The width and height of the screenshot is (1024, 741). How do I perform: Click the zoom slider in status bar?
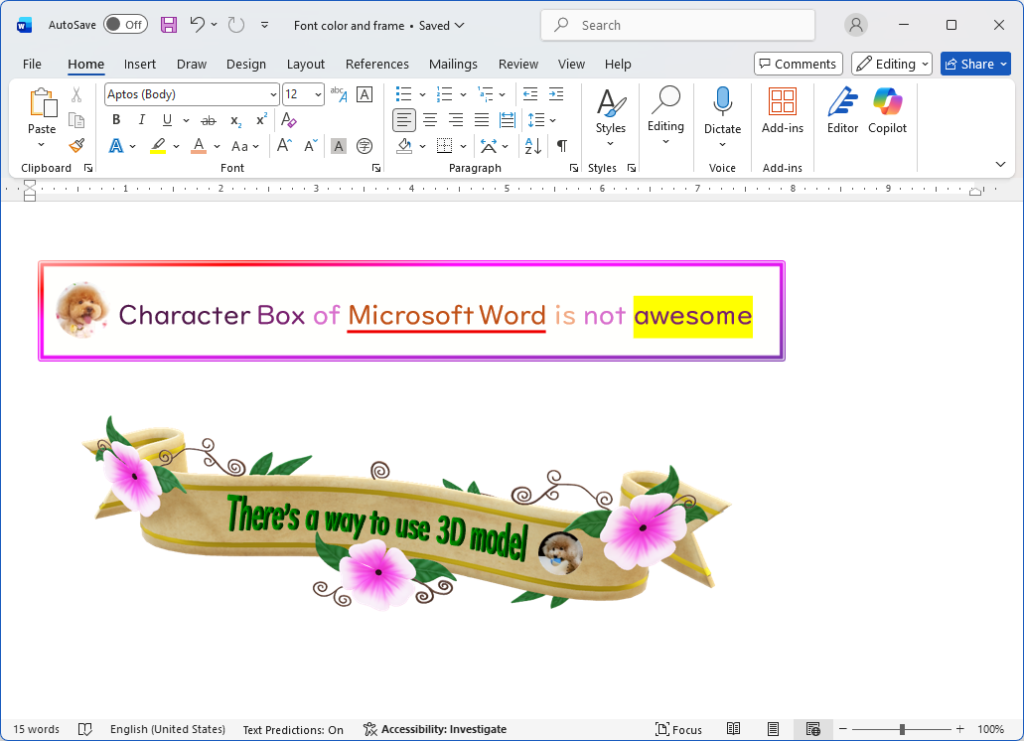click(902, 729)
